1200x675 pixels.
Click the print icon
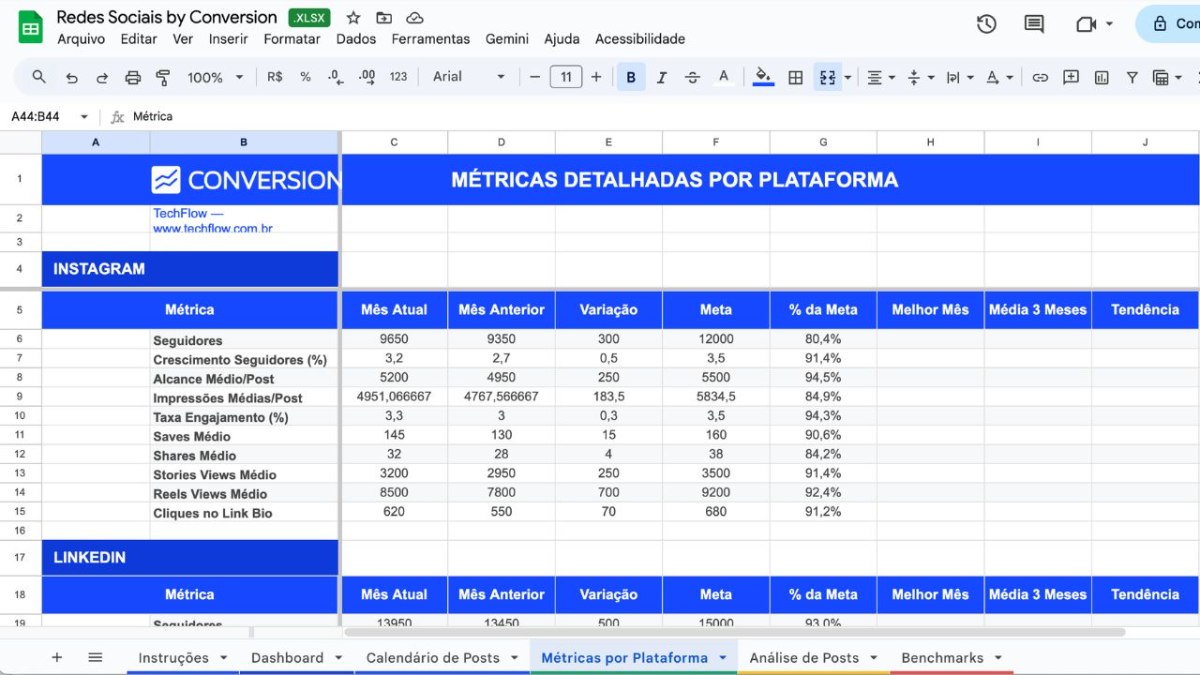(x=133, y=77)
